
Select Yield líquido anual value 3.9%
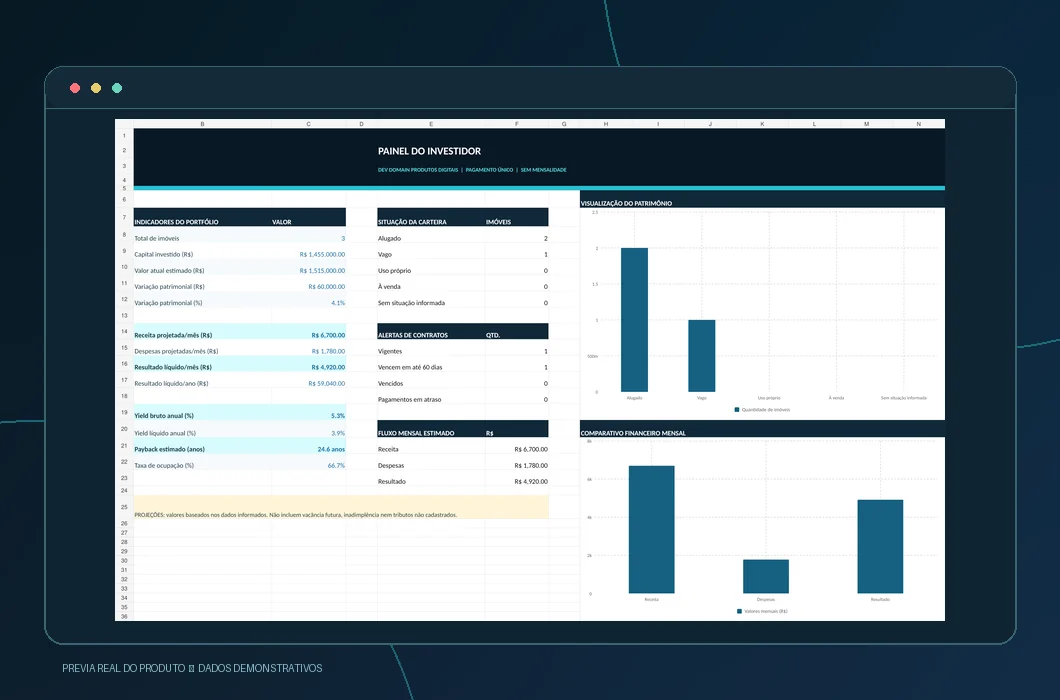tap(338, 433)
